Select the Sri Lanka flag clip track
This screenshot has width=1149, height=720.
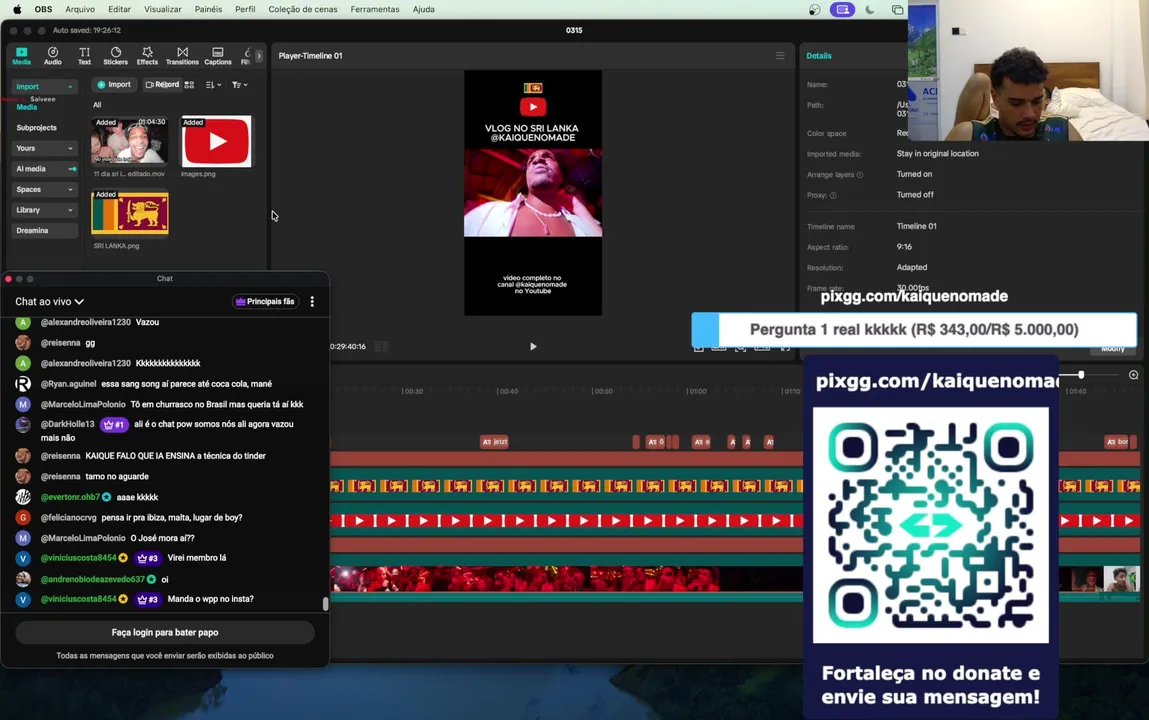pos(566,485)
